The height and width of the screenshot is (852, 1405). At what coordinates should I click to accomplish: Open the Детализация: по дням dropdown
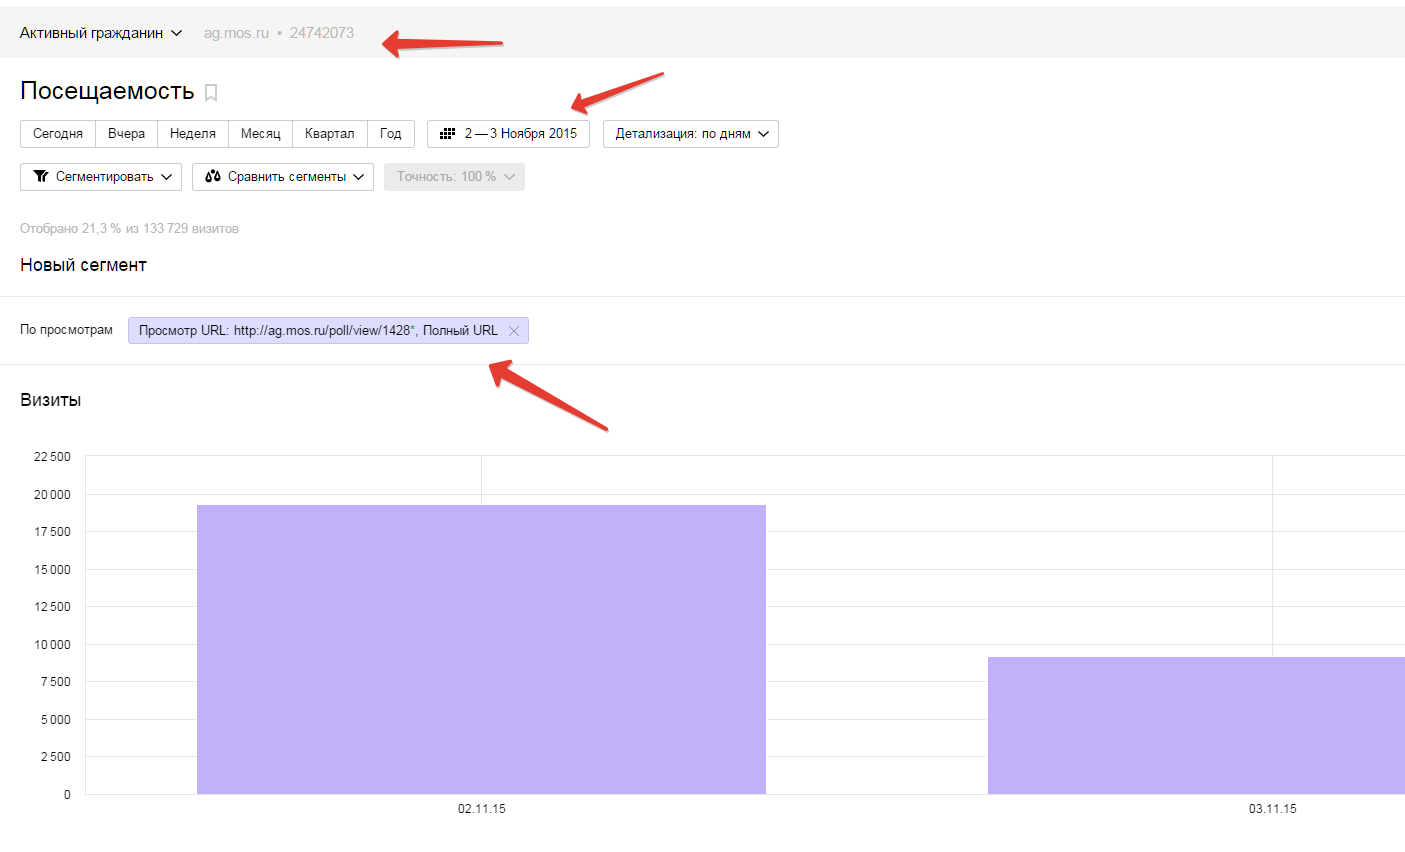tap(690, 134)
